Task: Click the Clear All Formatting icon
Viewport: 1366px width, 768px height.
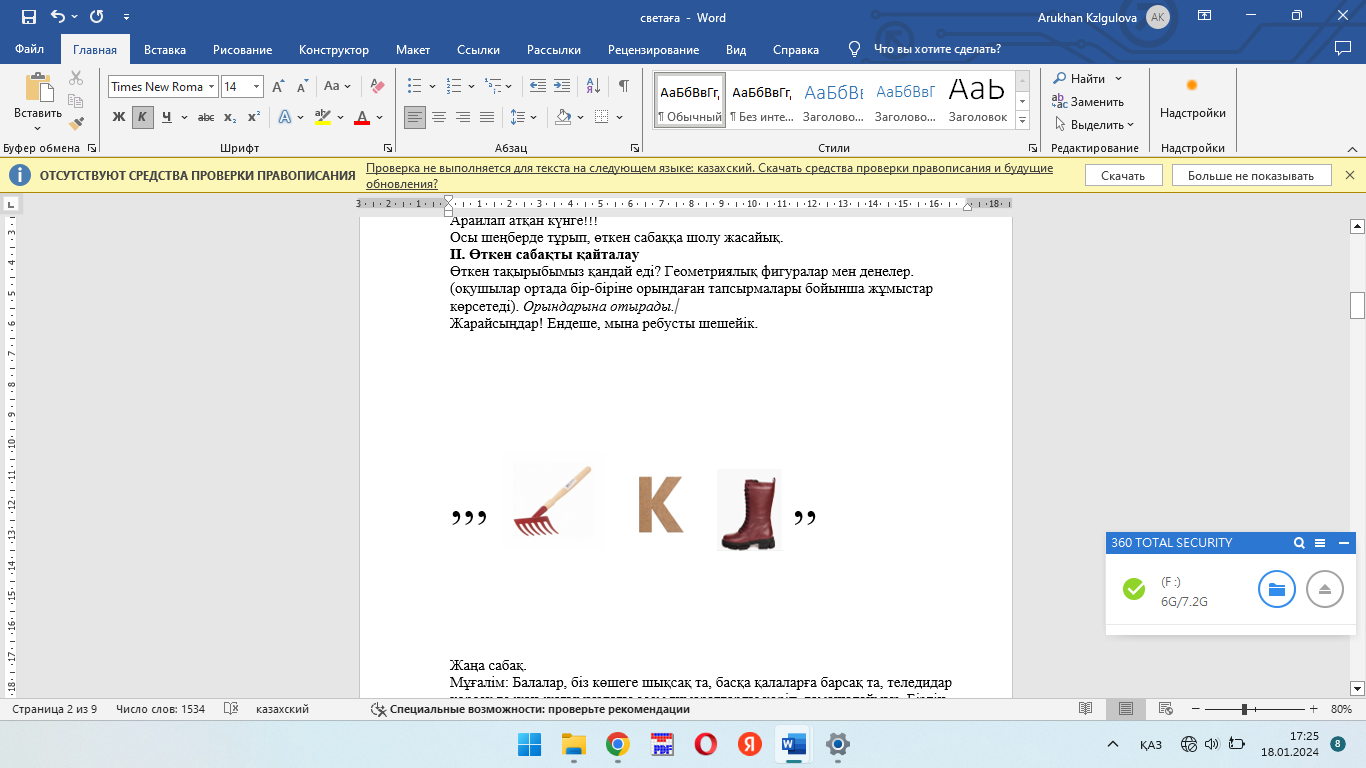Action: [377, 87]
